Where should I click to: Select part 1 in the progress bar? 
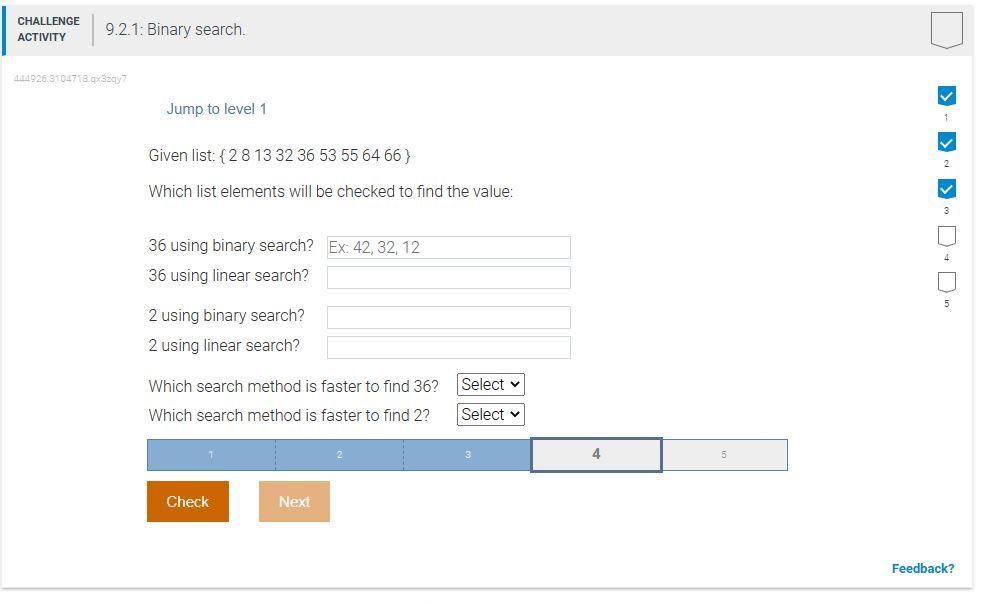211,454
